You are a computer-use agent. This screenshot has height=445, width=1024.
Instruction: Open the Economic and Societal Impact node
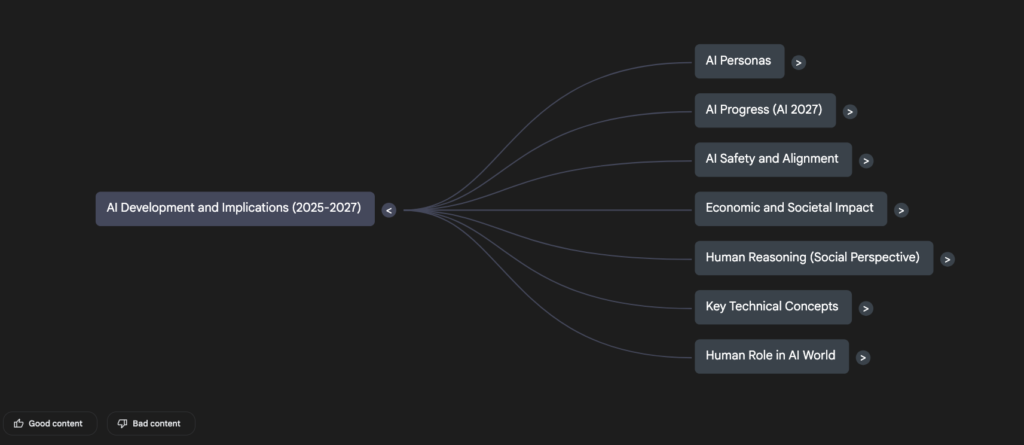791,209
